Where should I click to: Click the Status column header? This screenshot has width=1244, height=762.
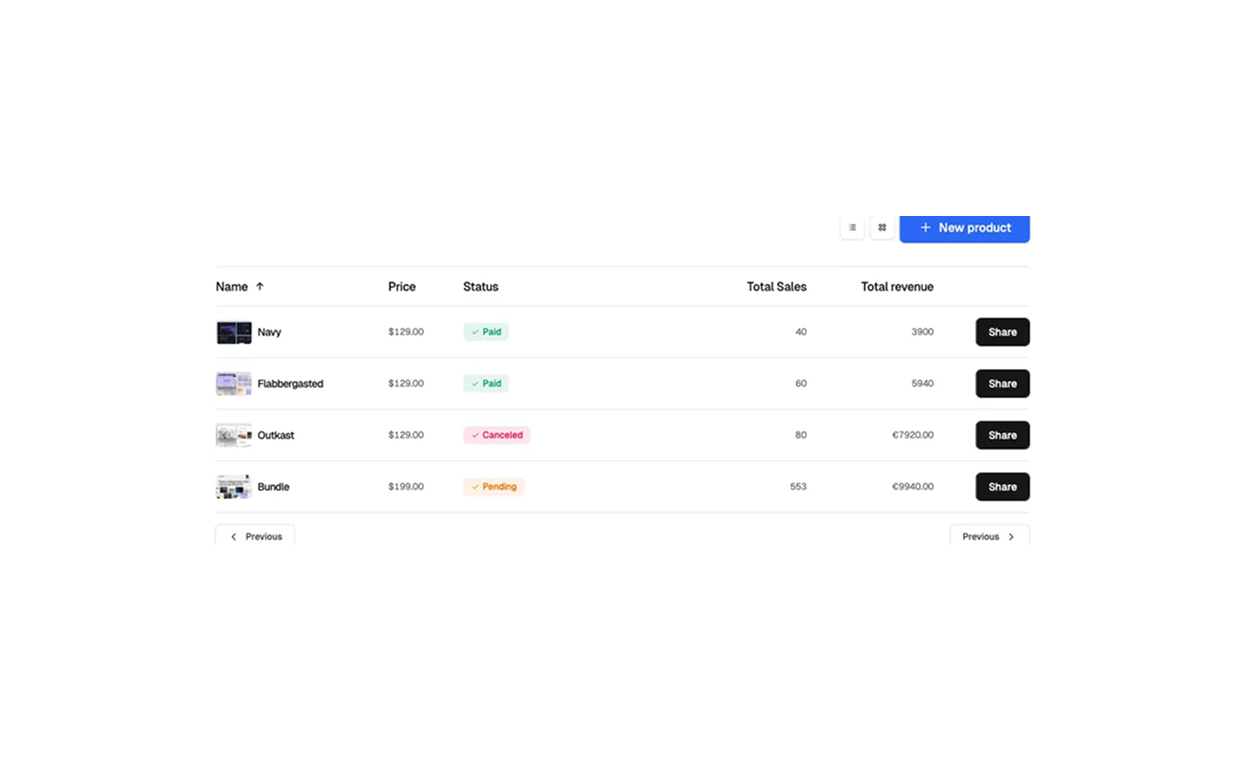click(481, 287)
